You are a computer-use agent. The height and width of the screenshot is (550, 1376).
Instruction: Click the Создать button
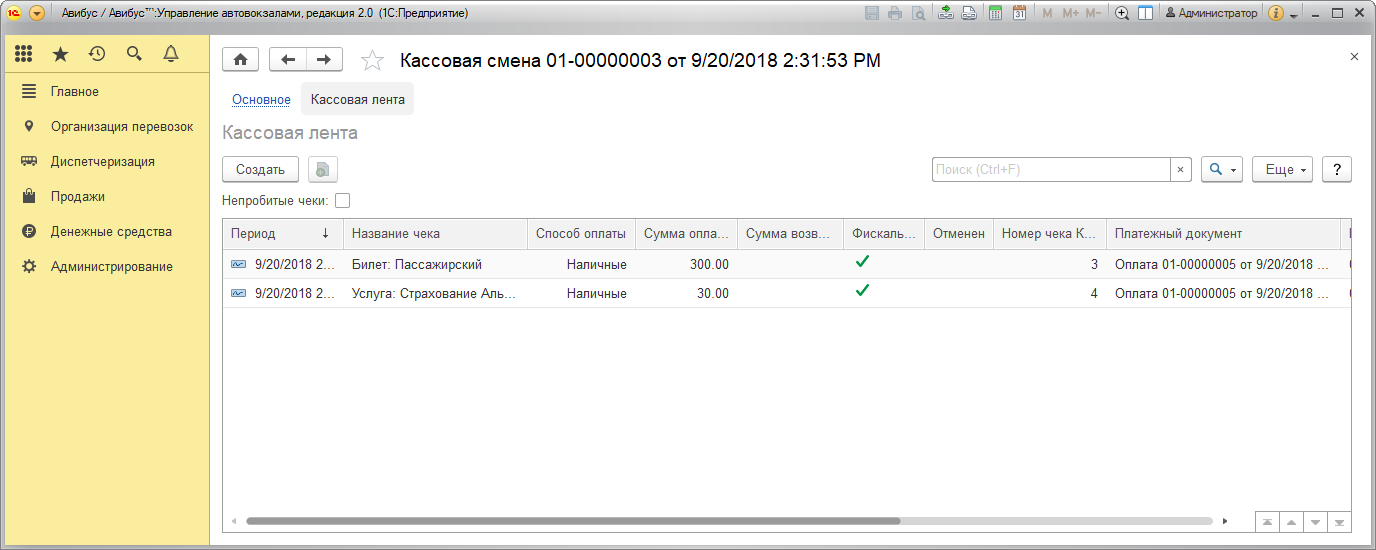260,170
